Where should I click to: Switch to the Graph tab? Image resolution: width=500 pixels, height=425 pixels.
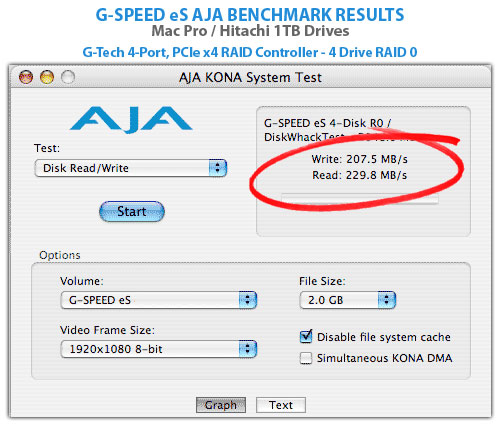click(x=221, y=405)
